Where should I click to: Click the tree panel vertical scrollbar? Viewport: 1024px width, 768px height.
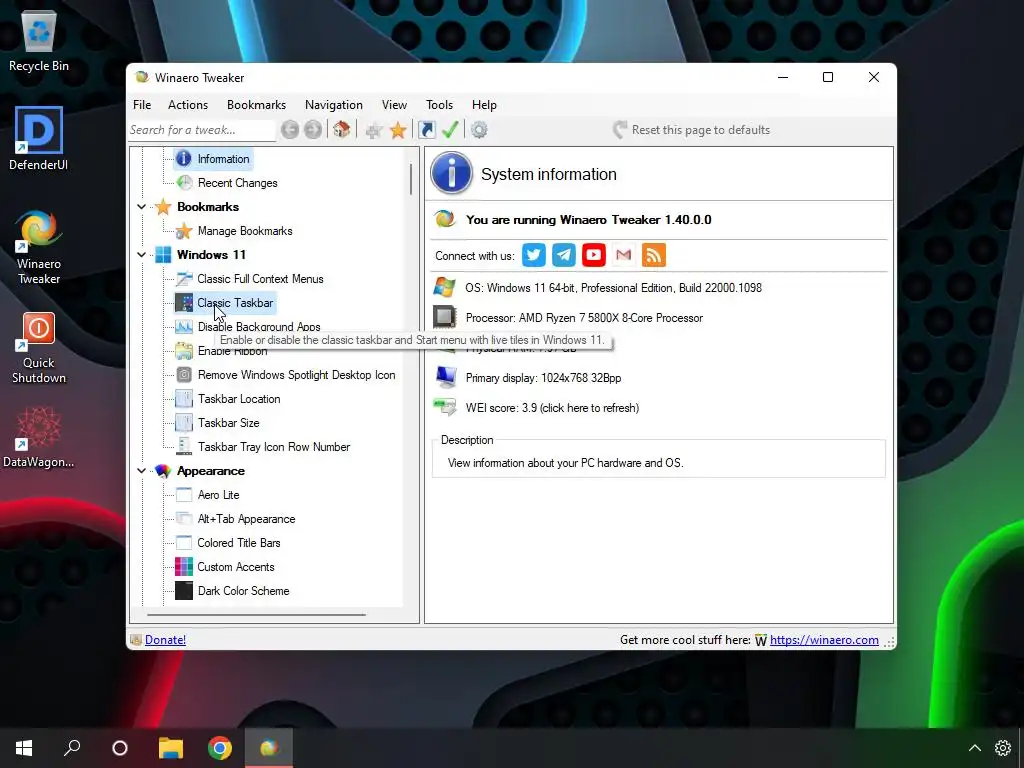point(411,179)
